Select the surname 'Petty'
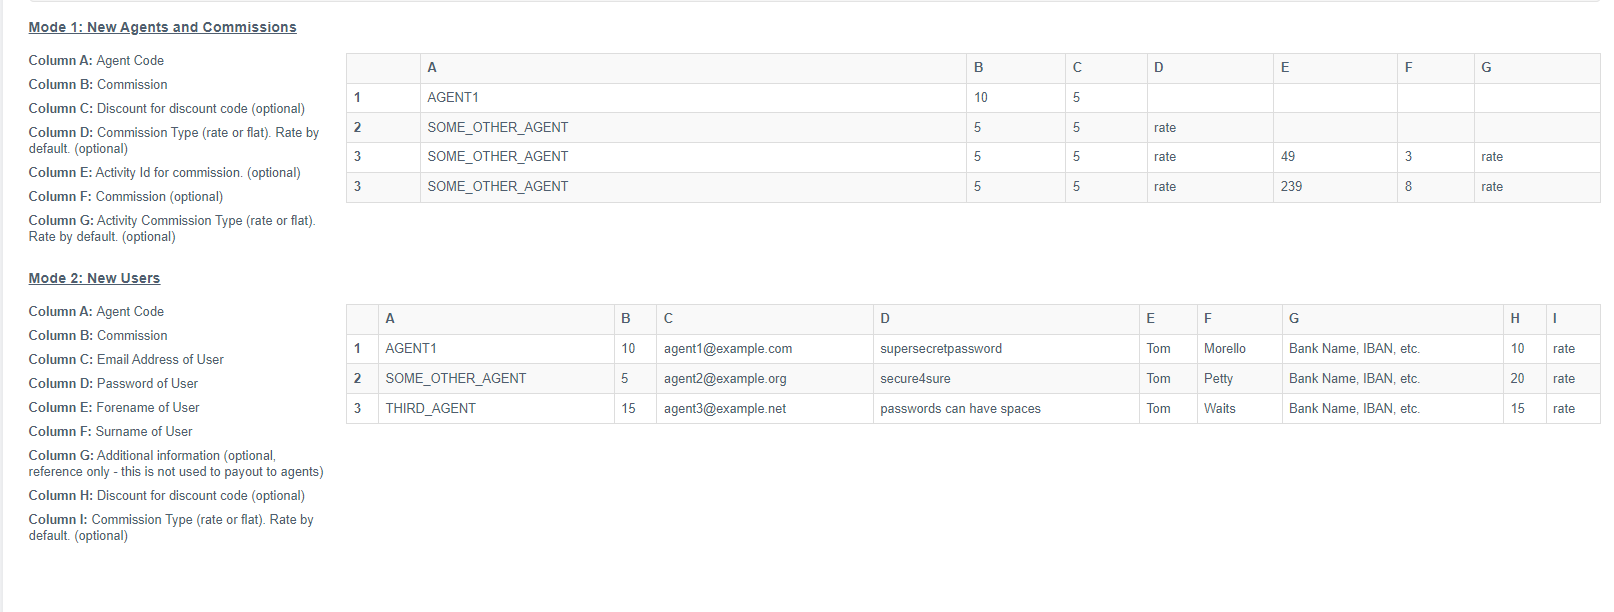 1218,379
